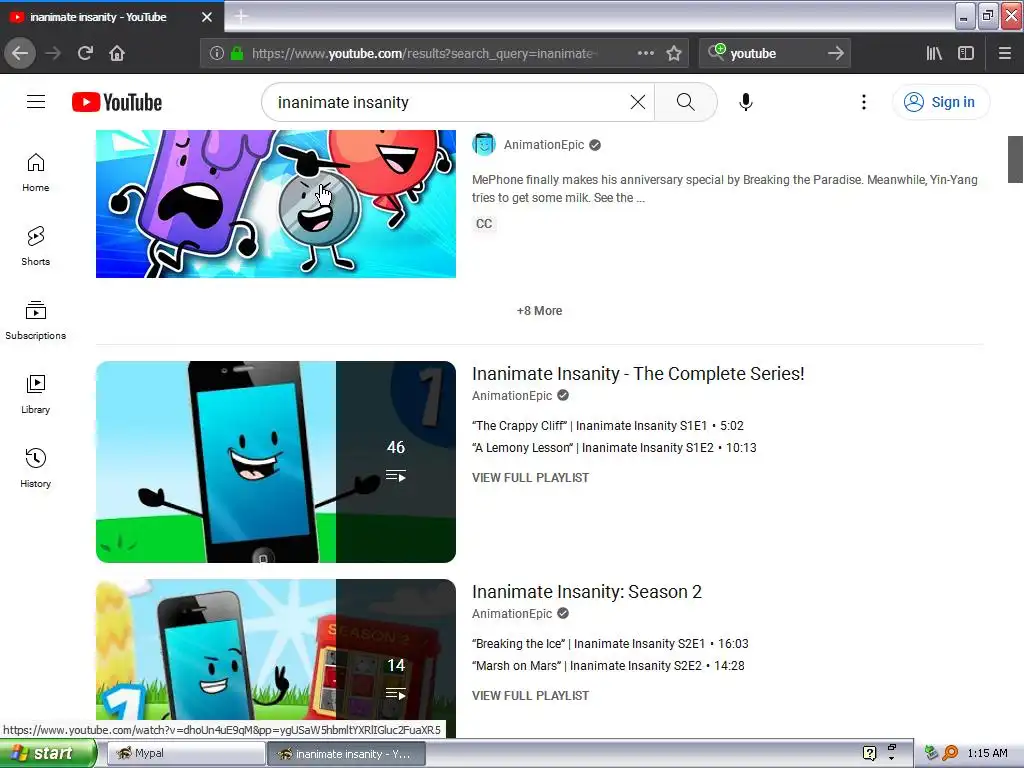Click the search engine magnifier icon in the browser search box
Screen dimensions: 1024x768
click(716, 52)
